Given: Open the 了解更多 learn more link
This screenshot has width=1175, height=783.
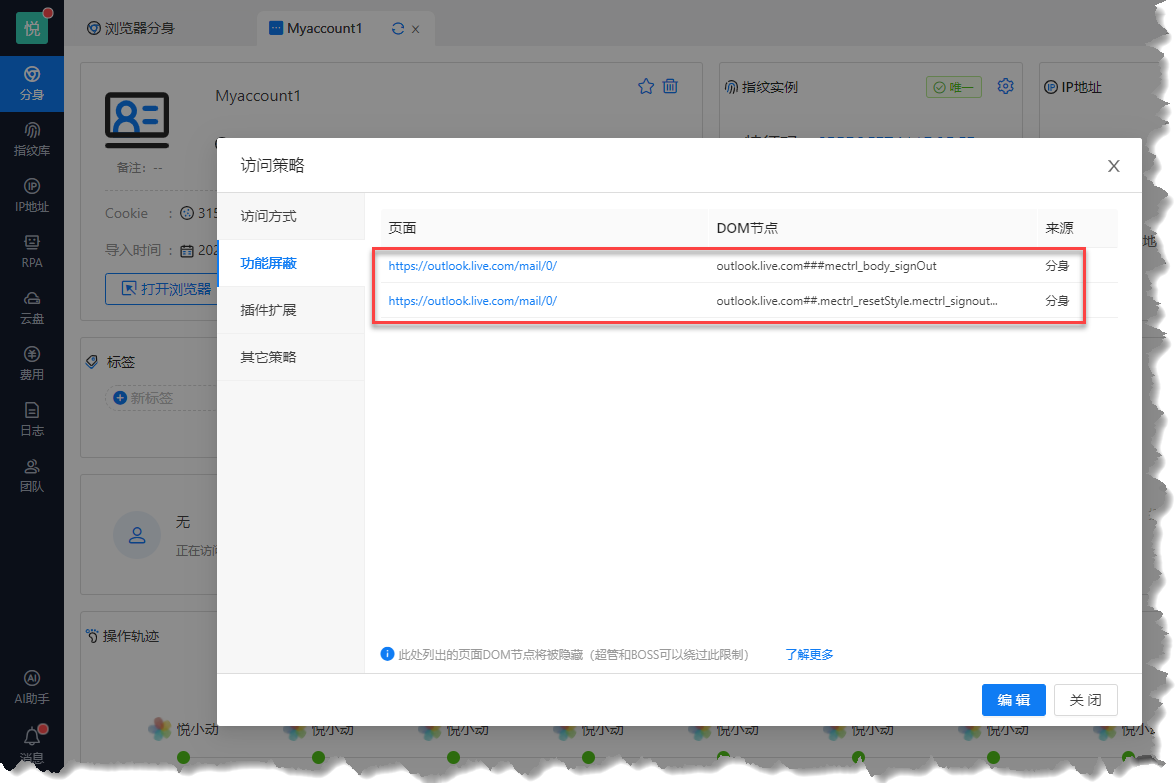Looking at the screenshot, I should click(809, 655).
